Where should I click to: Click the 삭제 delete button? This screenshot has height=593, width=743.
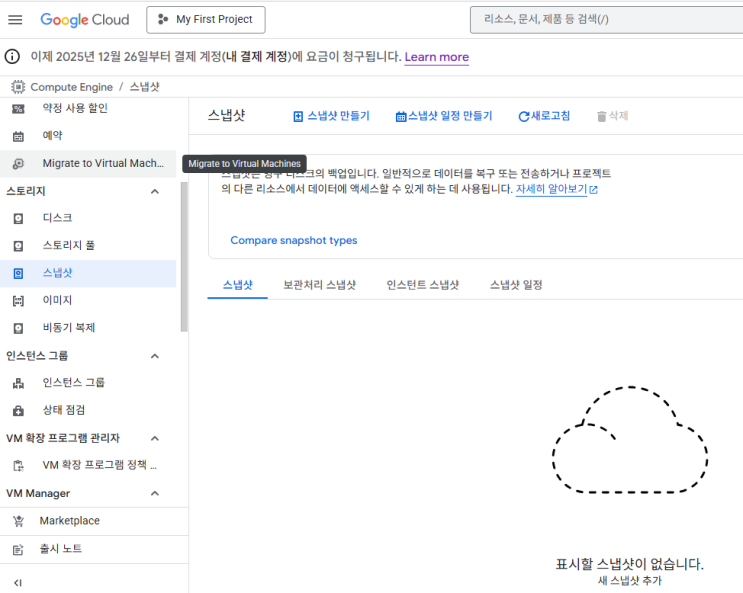(x=612, y=116)
